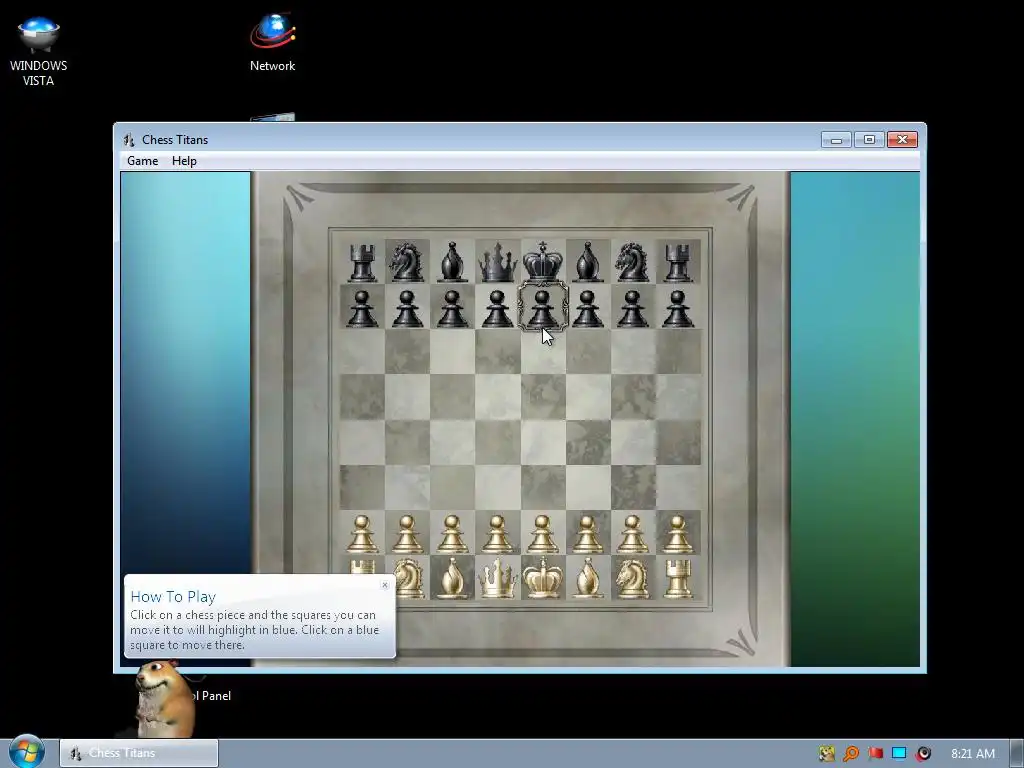Select the black pawn on c7

tap(453, 308)
